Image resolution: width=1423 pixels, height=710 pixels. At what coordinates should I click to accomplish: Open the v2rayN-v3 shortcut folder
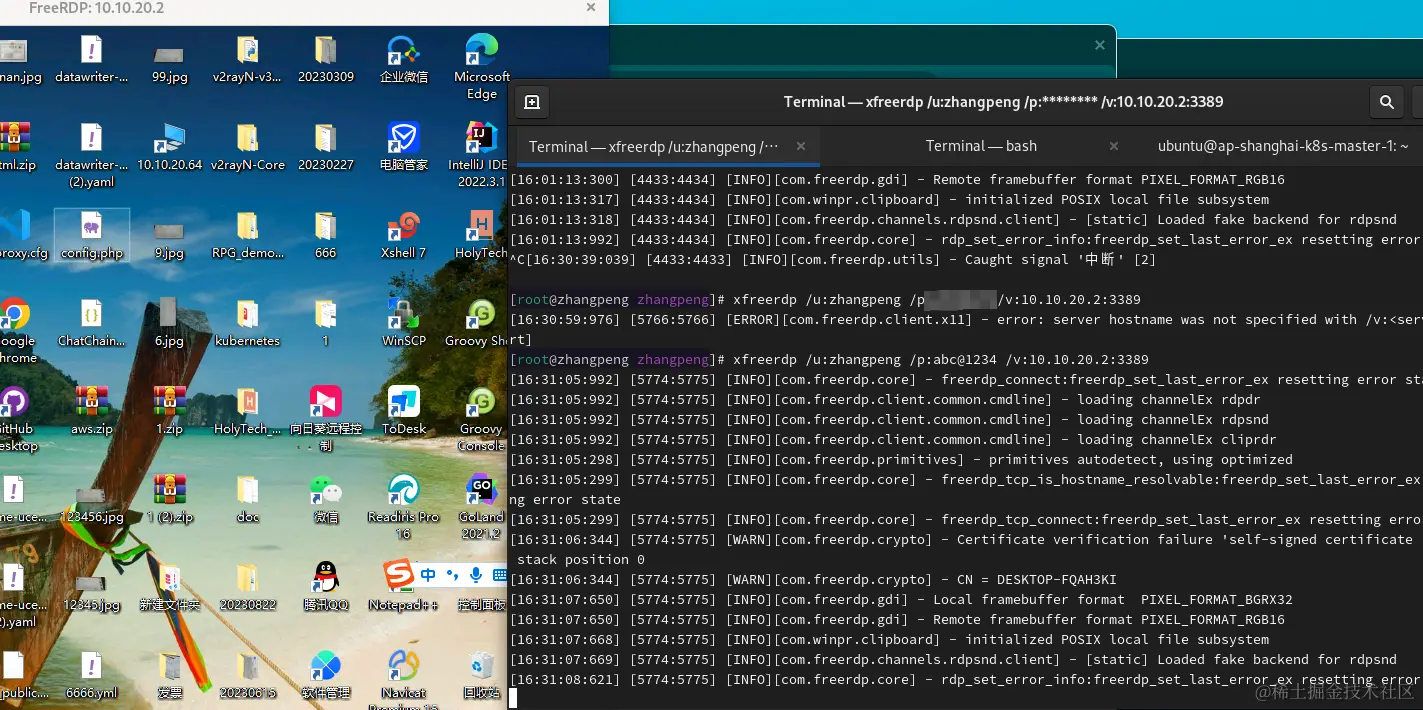(247, 59)
